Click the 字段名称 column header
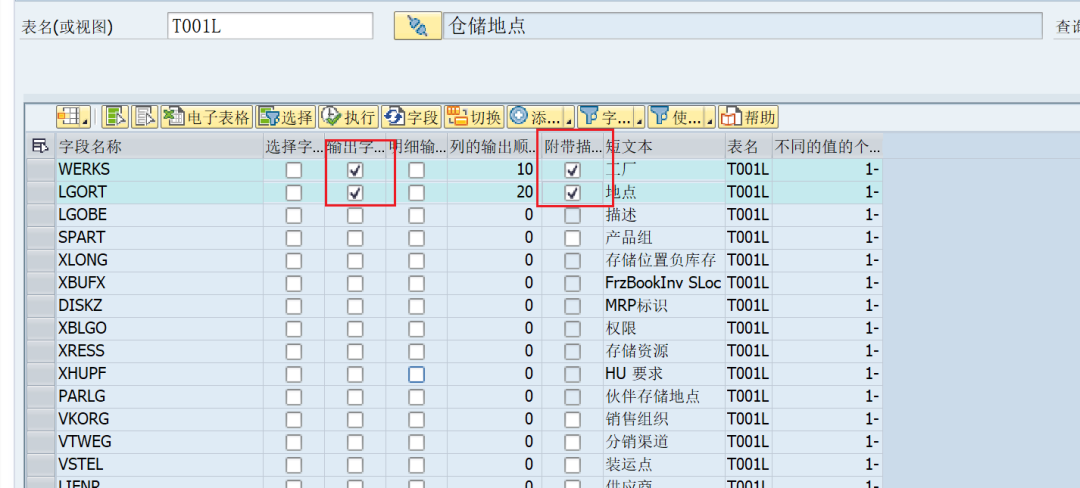This screenshot has height=488, width=1080. click(160, 147)
